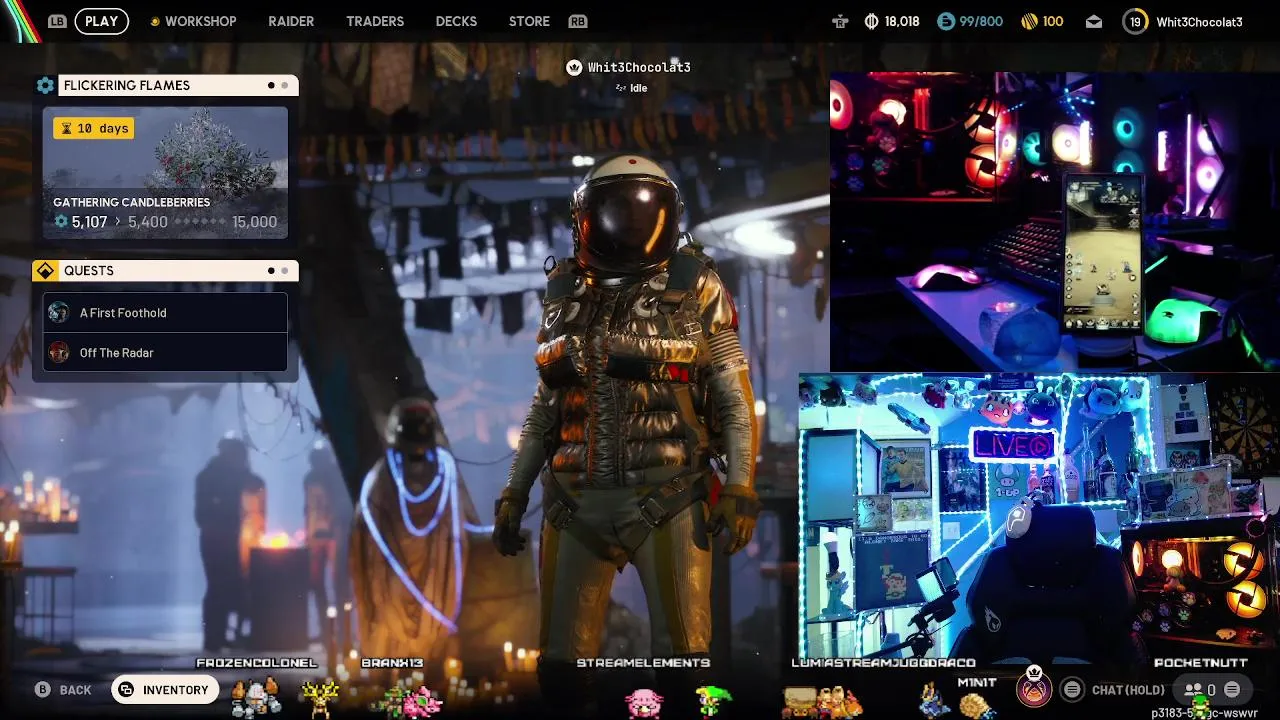Click the Lucario sprite left of M1N1T
1280x720 pixels.
point(934,700)
